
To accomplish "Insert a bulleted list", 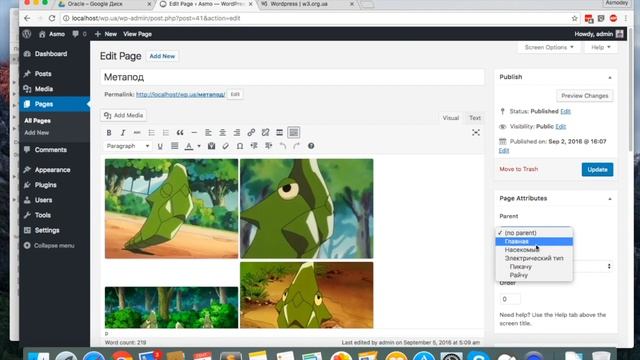I will 151,133.
